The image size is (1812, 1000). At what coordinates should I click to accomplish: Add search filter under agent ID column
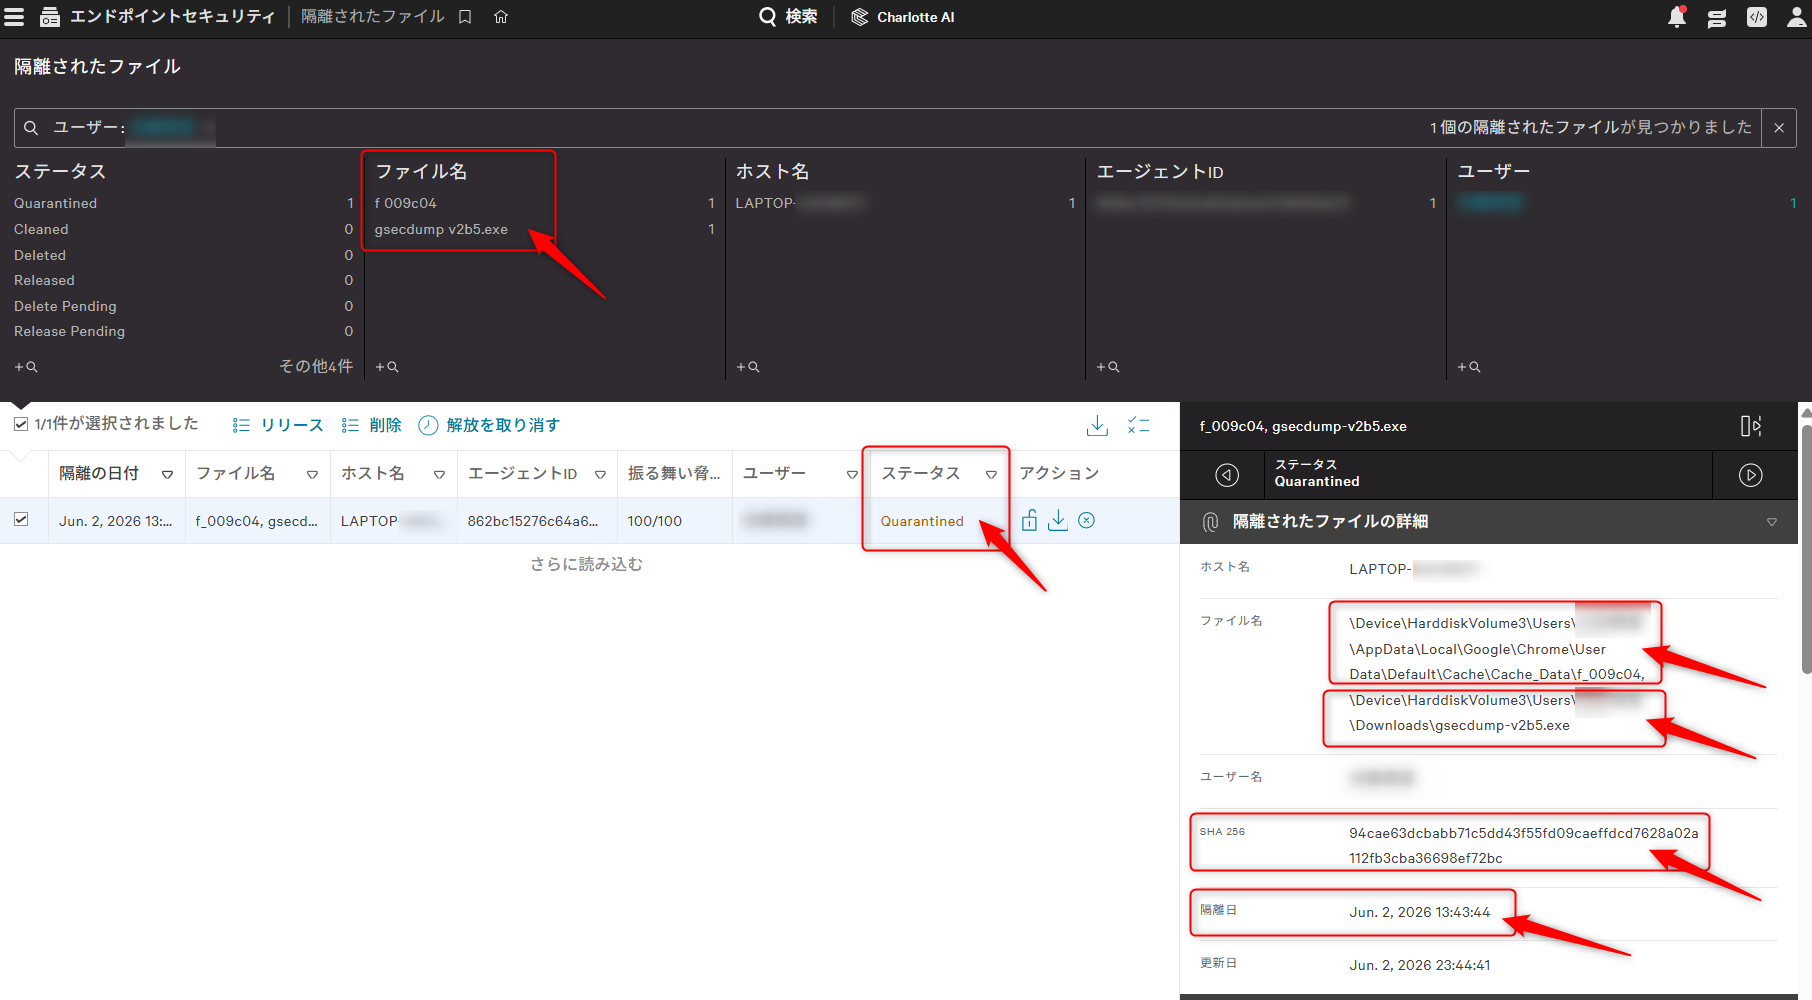coord(1108,367)
